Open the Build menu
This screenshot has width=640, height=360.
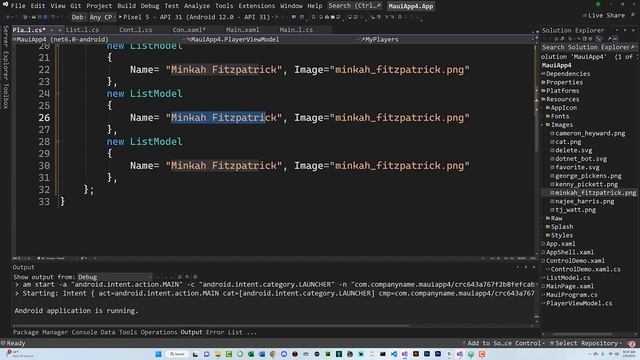(127, 6)
